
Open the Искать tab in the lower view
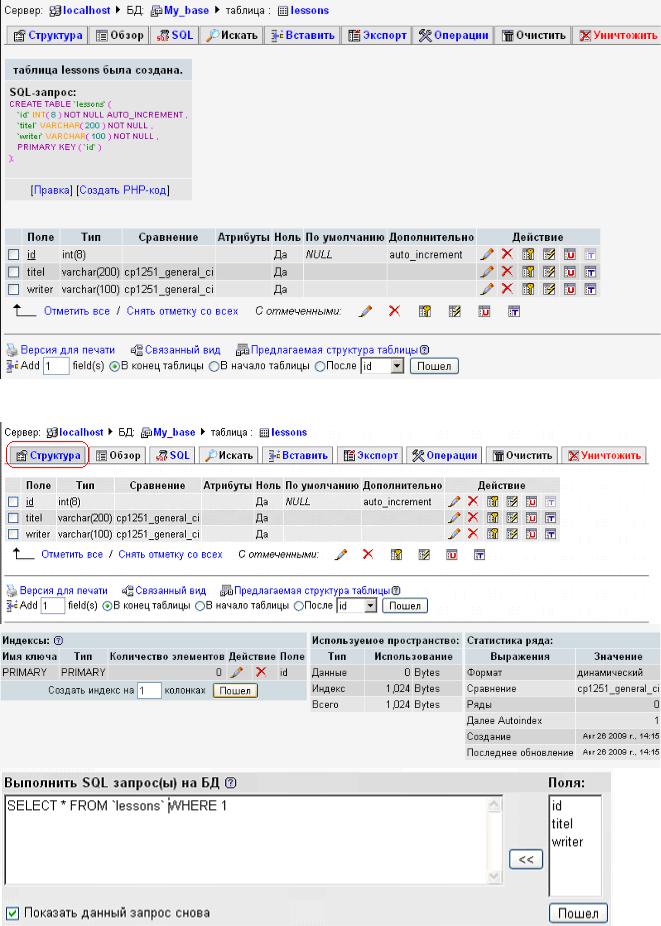coord(229,455)
